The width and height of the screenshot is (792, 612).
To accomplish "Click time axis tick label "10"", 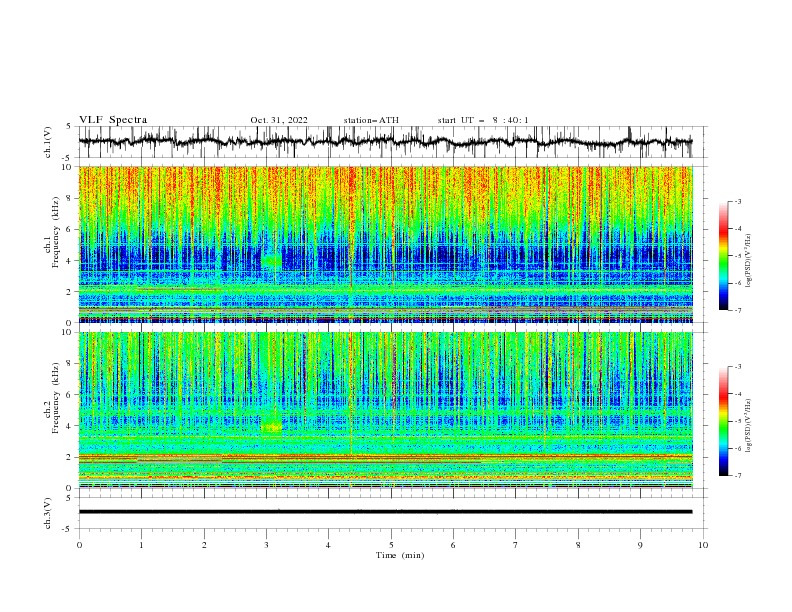I will (x=703, y=545).
